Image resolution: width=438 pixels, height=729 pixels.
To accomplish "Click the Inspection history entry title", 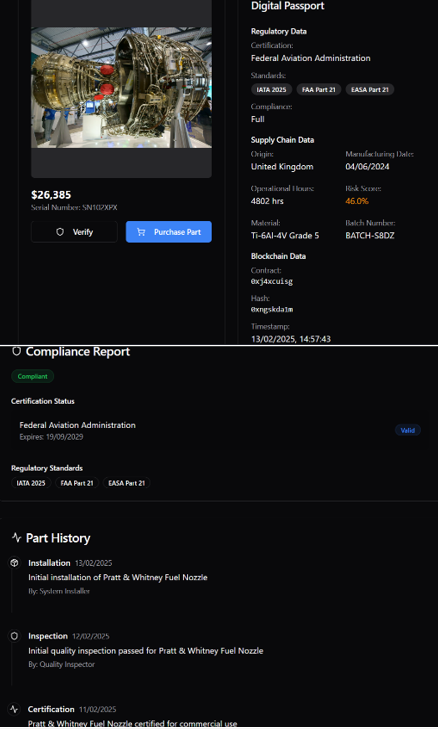I will [x=48, y=636].
